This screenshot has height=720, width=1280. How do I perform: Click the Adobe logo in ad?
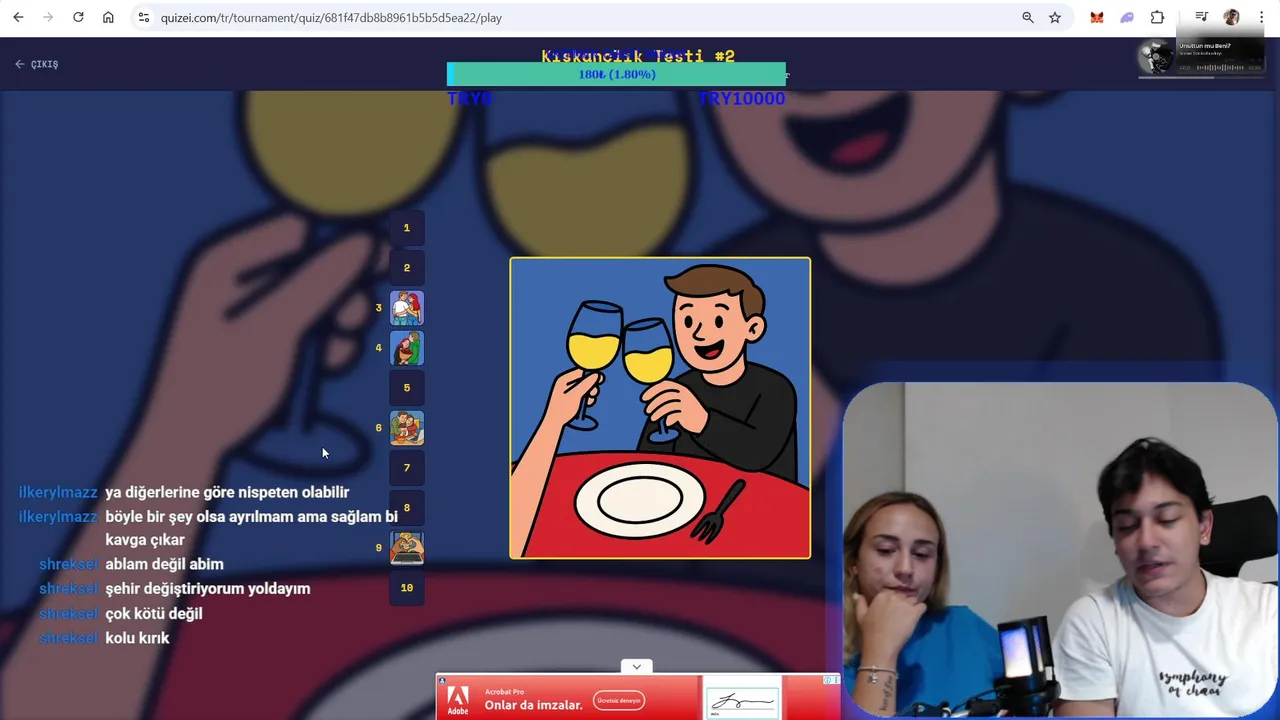click(458, 699)
